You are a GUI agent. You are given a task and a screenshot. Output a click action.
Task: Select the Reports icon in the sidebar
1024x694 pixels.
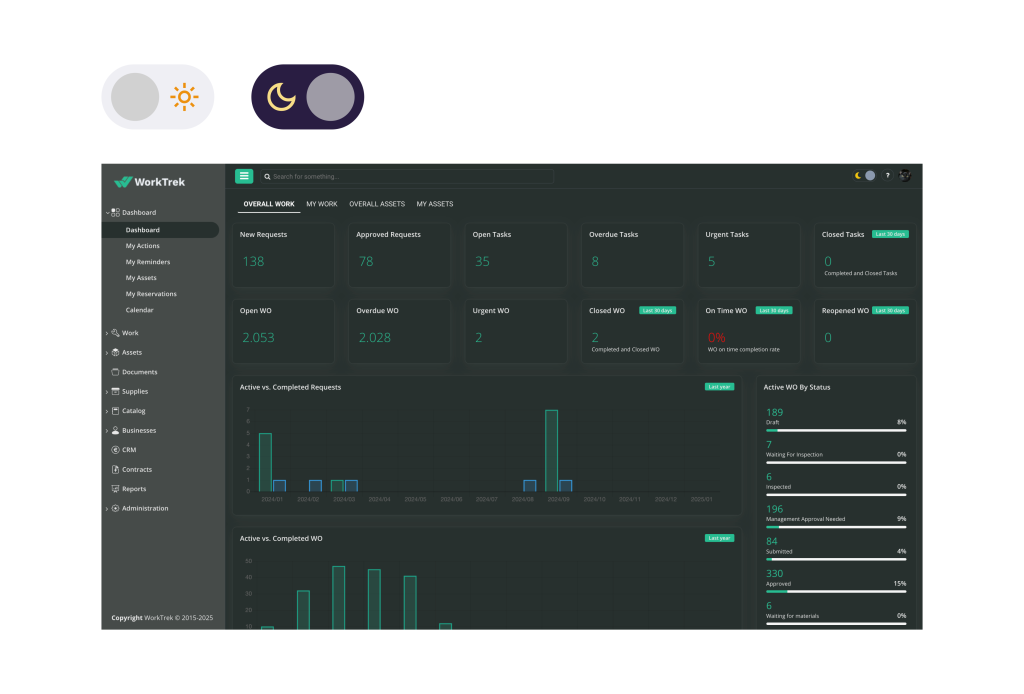pyautogui.click(x=115, y=488)
